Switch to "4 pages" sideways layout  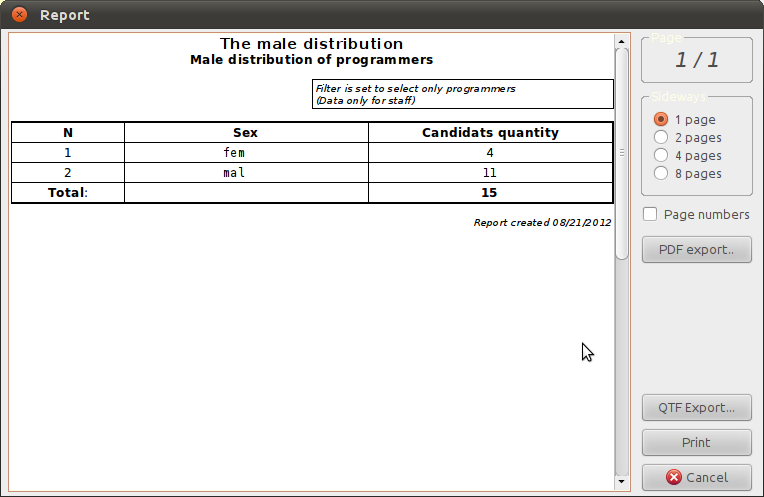(661, 156)
